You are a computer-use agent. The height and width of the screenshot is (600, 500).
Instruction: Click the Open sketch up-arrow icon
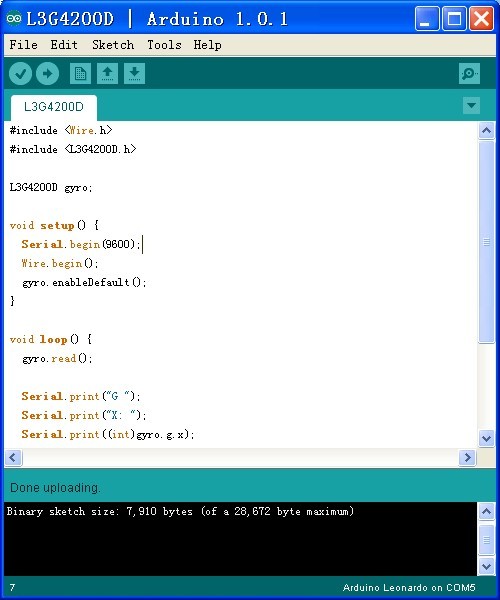tap(107, 73)
